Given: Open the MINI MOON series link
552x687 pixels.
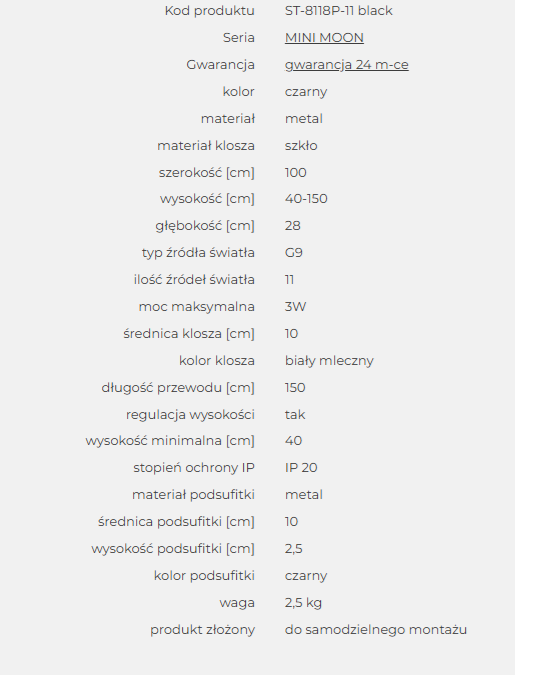Looking at the screenshot, I should tap(324, 38).
